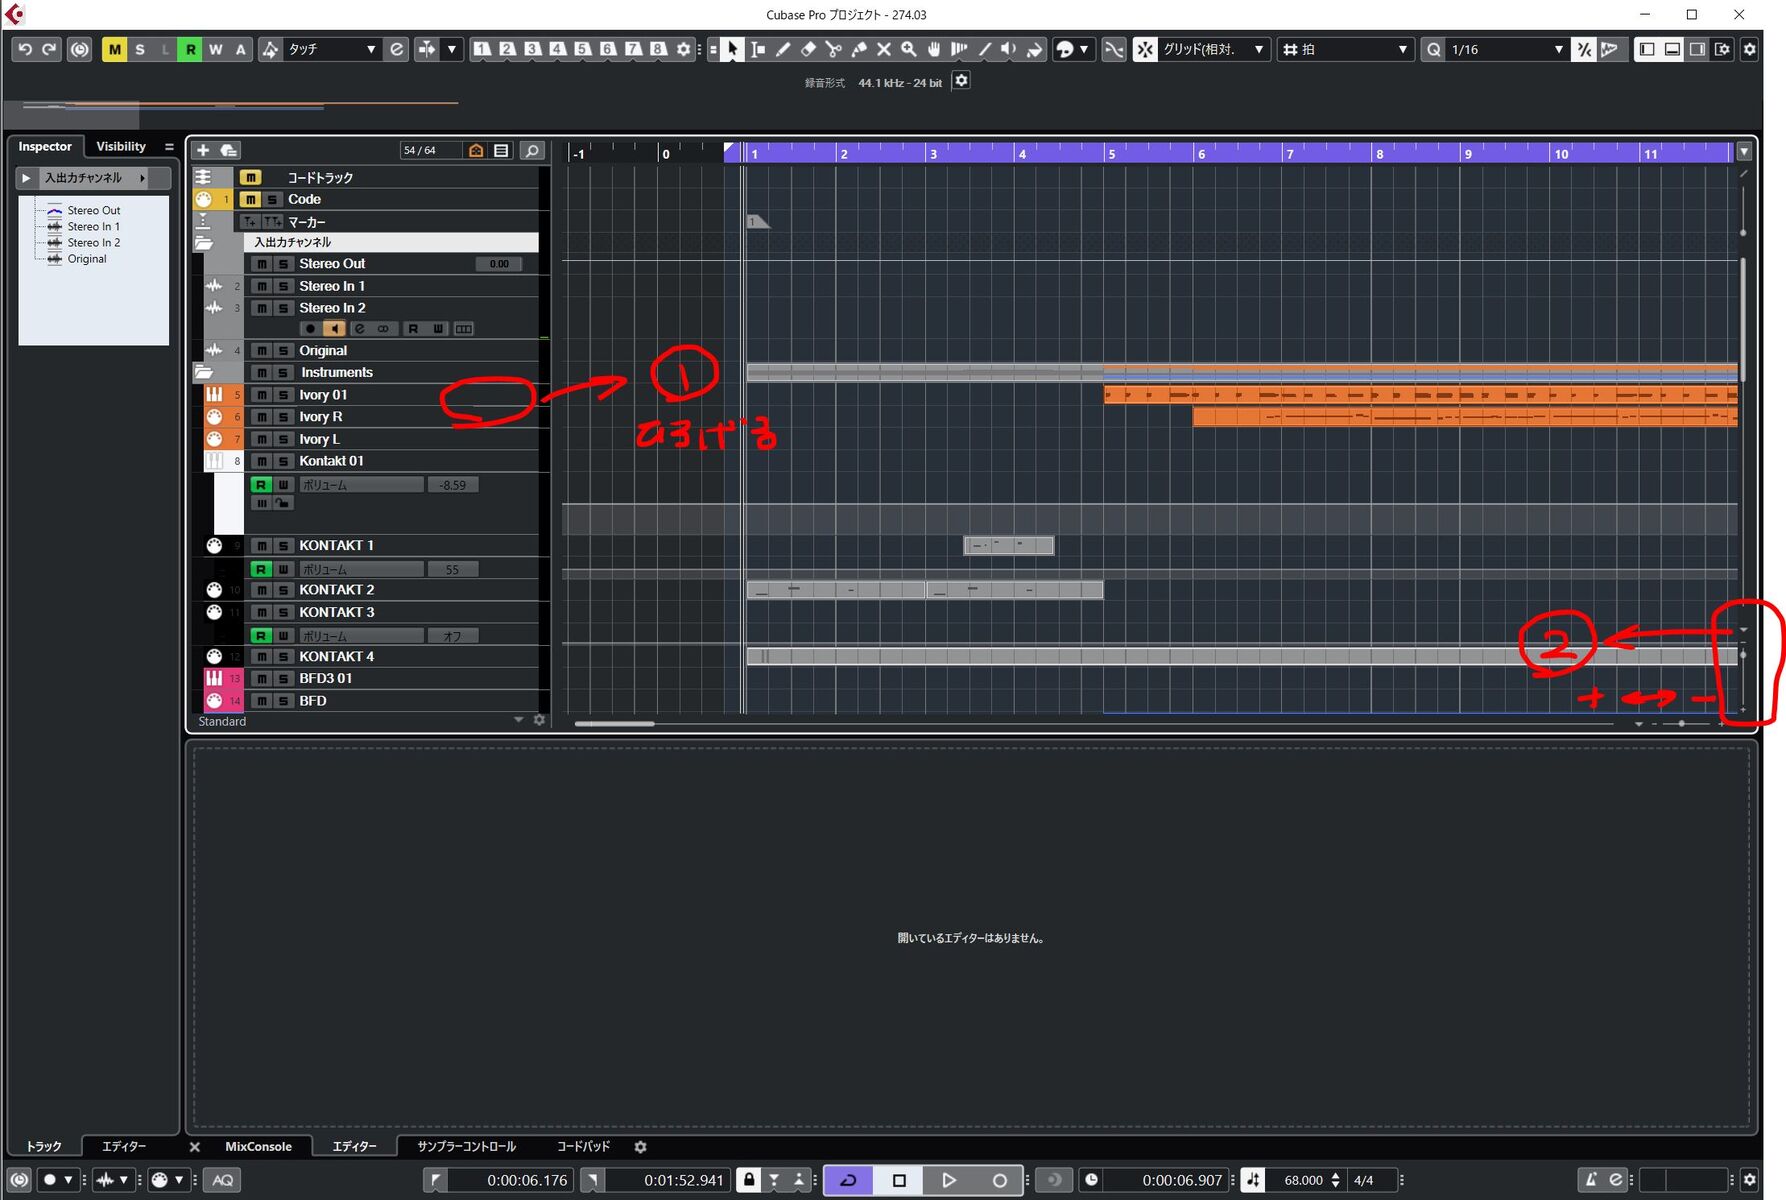Mute the BFD3 01 track

click(262, 679)
